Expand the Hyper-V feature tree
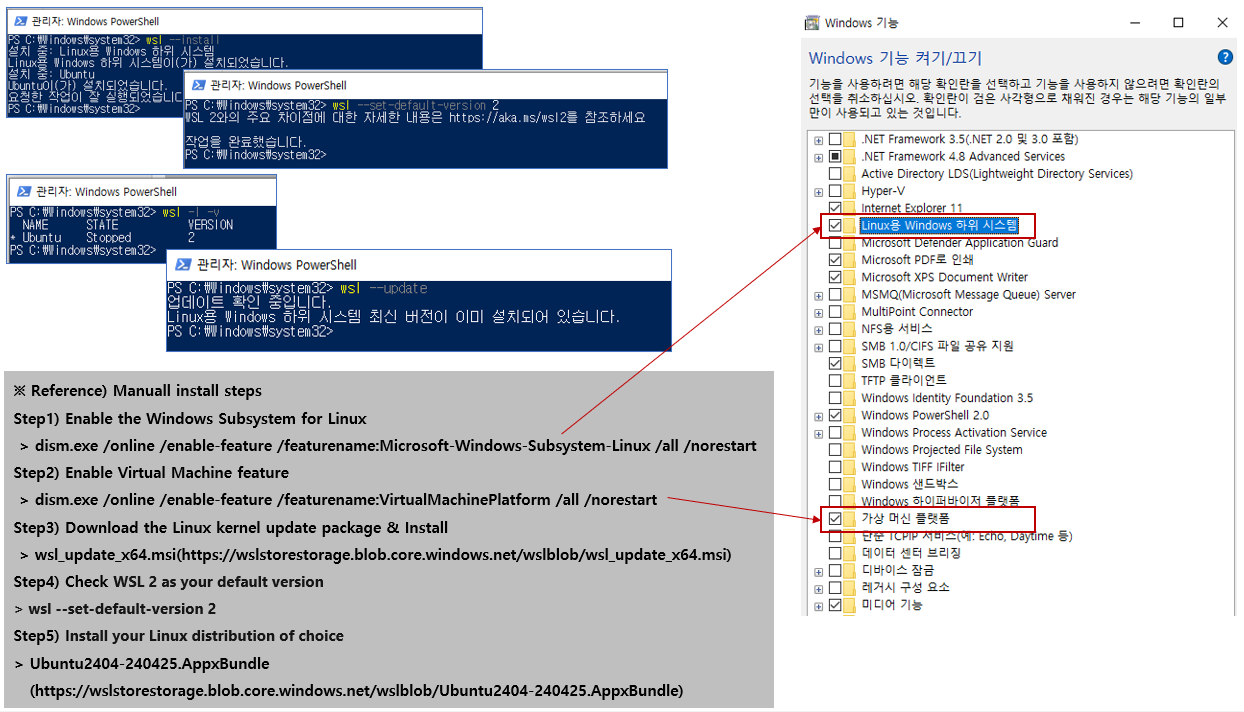 tap(819, 192)
